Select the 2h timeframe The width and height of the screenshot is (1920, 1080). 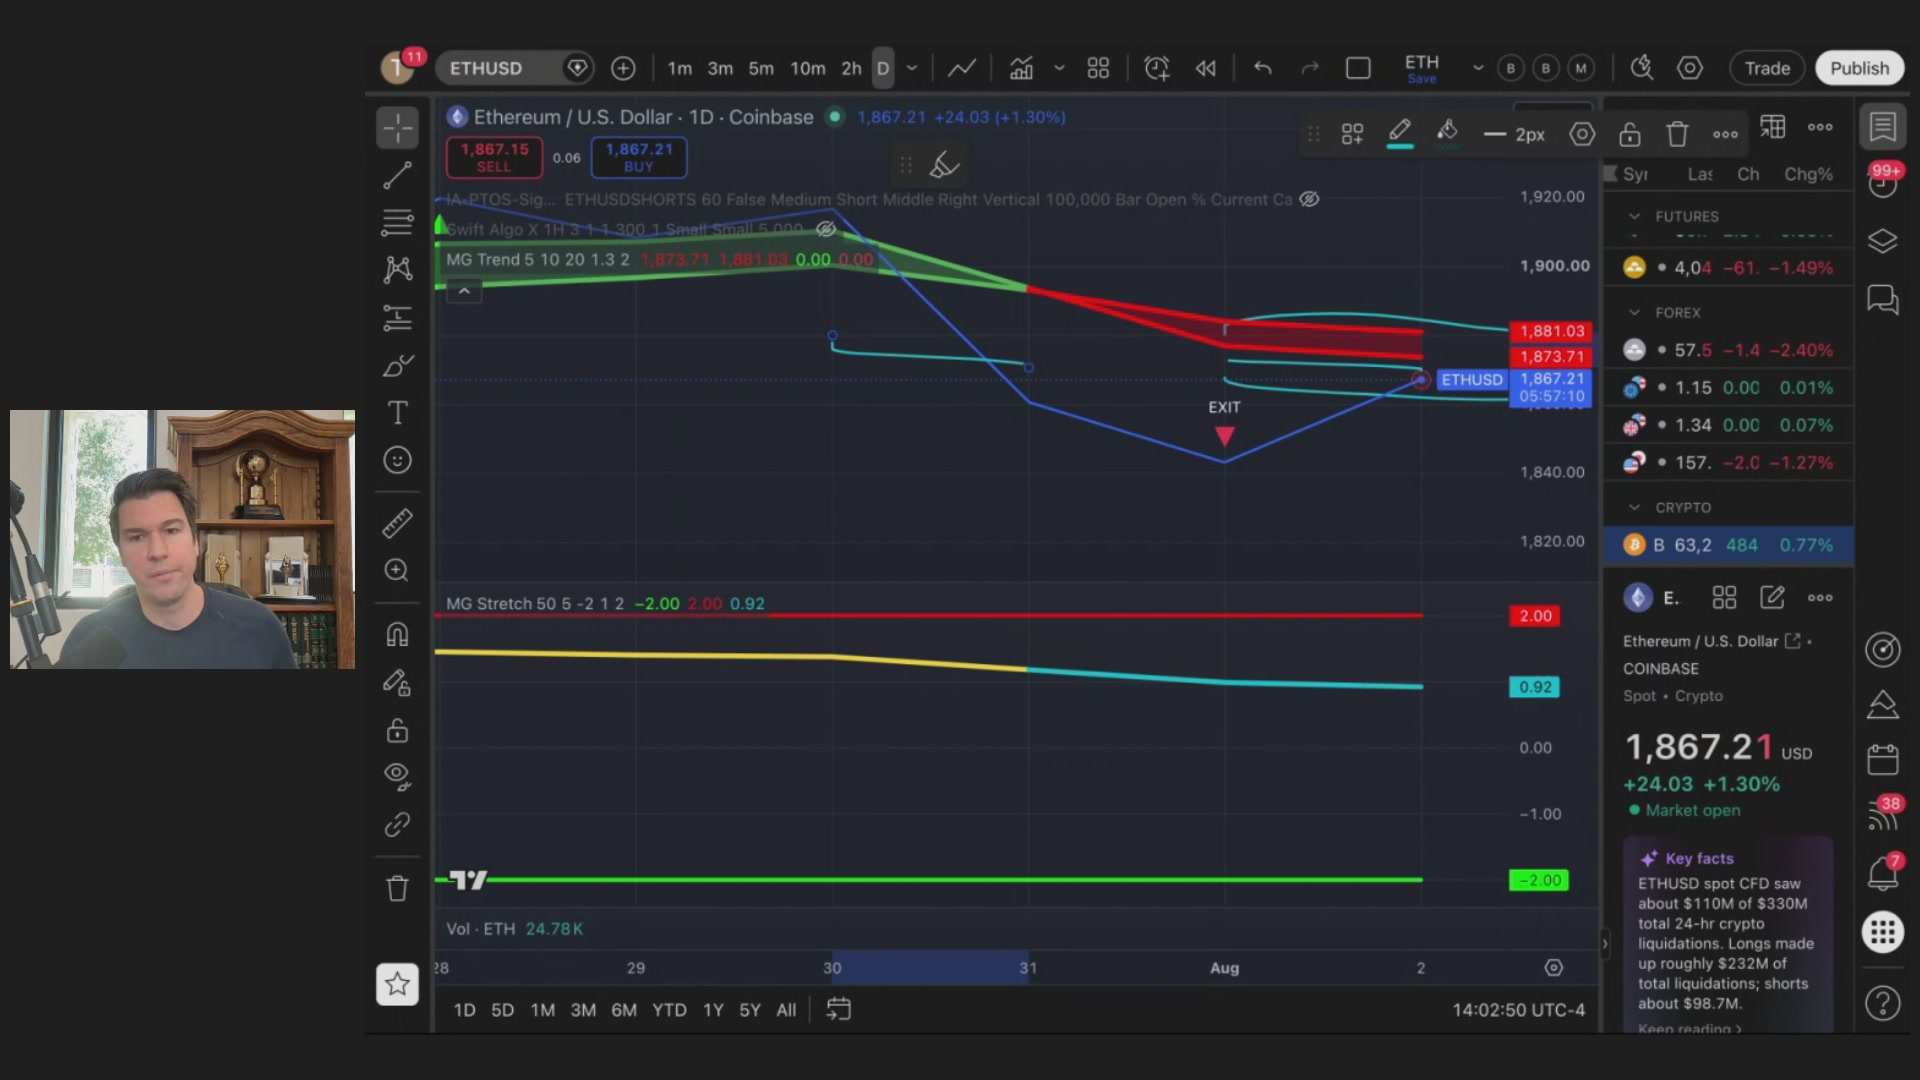click(851, 68)
